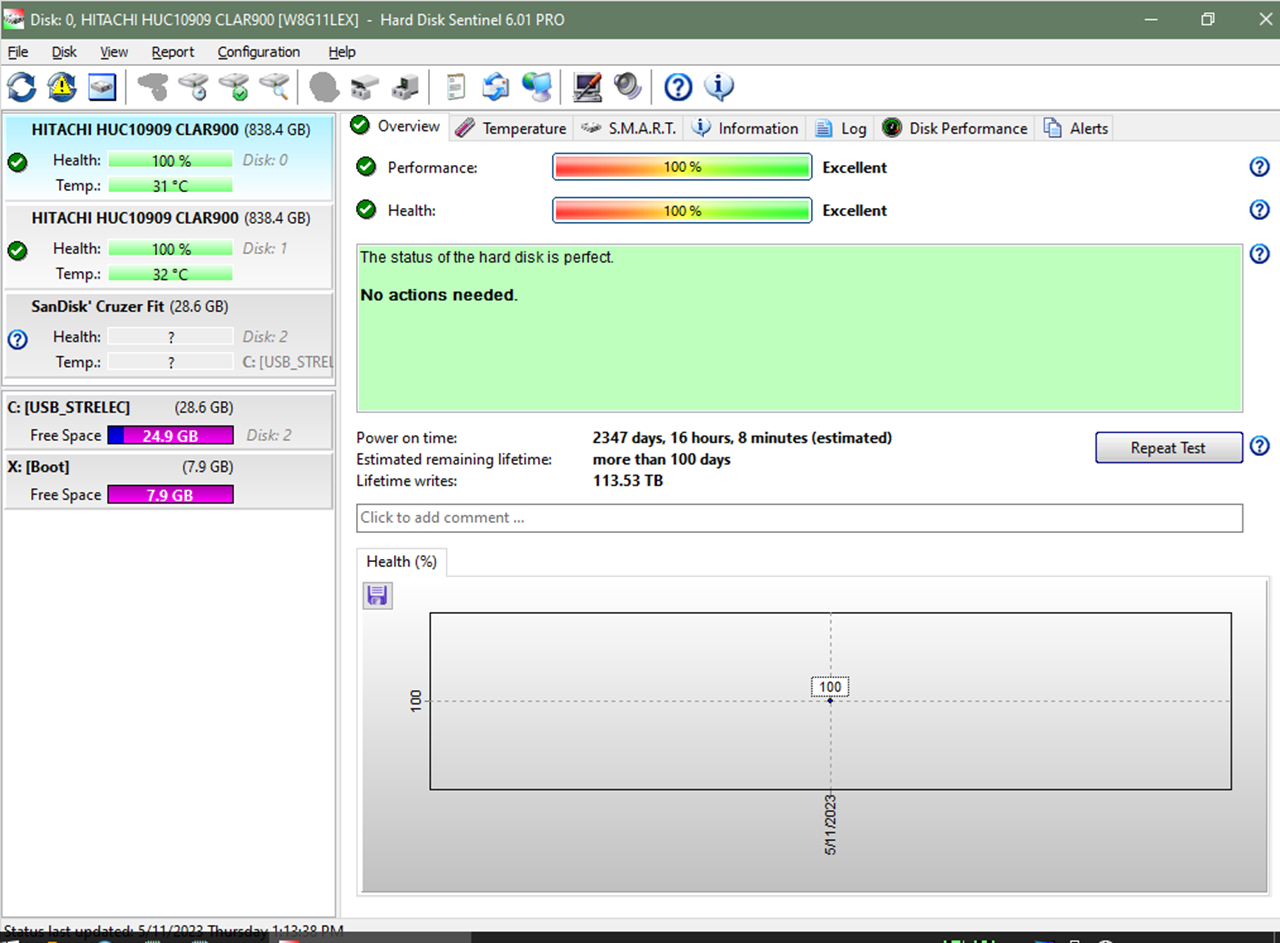Image resolution: width=1280 pixels, height=943 pixels.
Task: Open the Disk Performance tab
Action: [956, 128]
